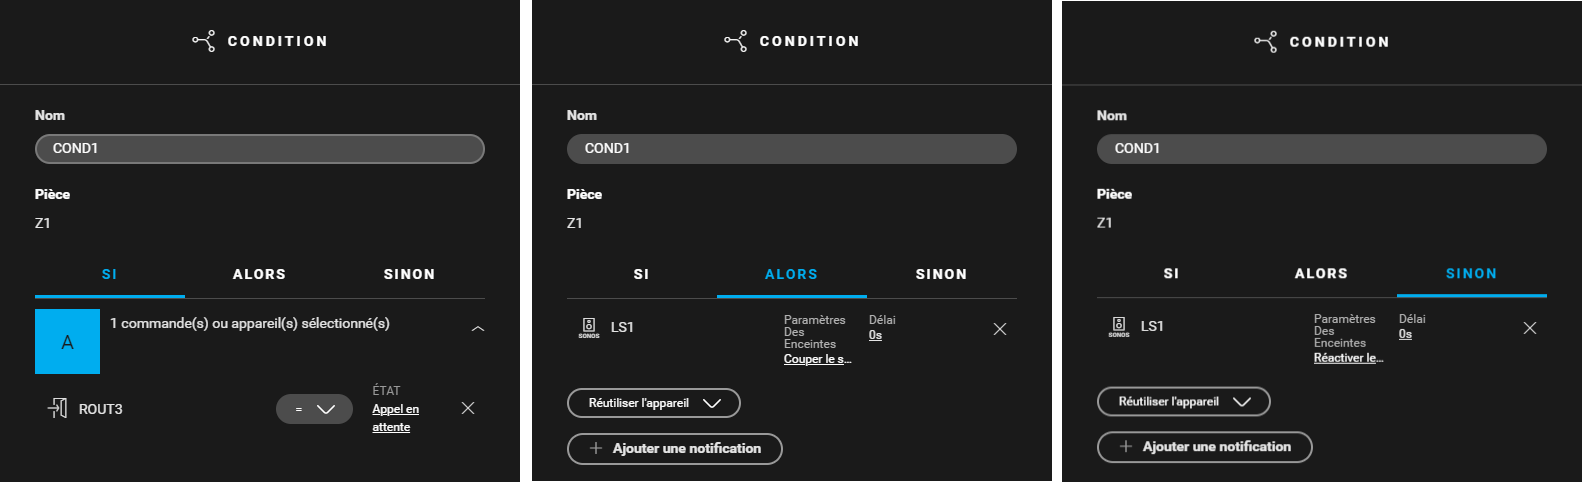Switch to SINON tab in the middle panel
The image size is (1582, 482).
point(942,274)
